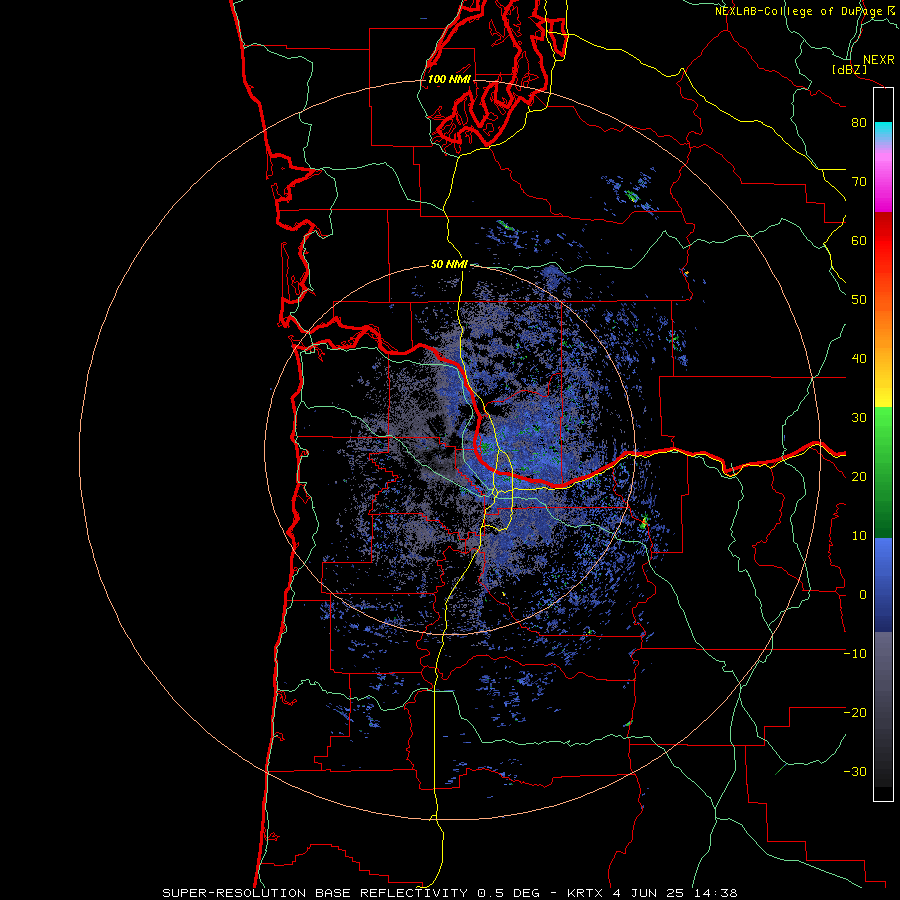Screen dimensions: 900x900
Task: Click the -30 dBZ scale value
Action: point(855,772)
